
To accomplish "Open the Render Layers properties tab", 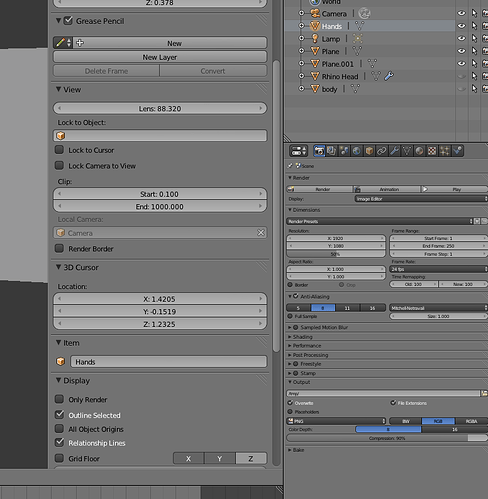I will (331, 151).
